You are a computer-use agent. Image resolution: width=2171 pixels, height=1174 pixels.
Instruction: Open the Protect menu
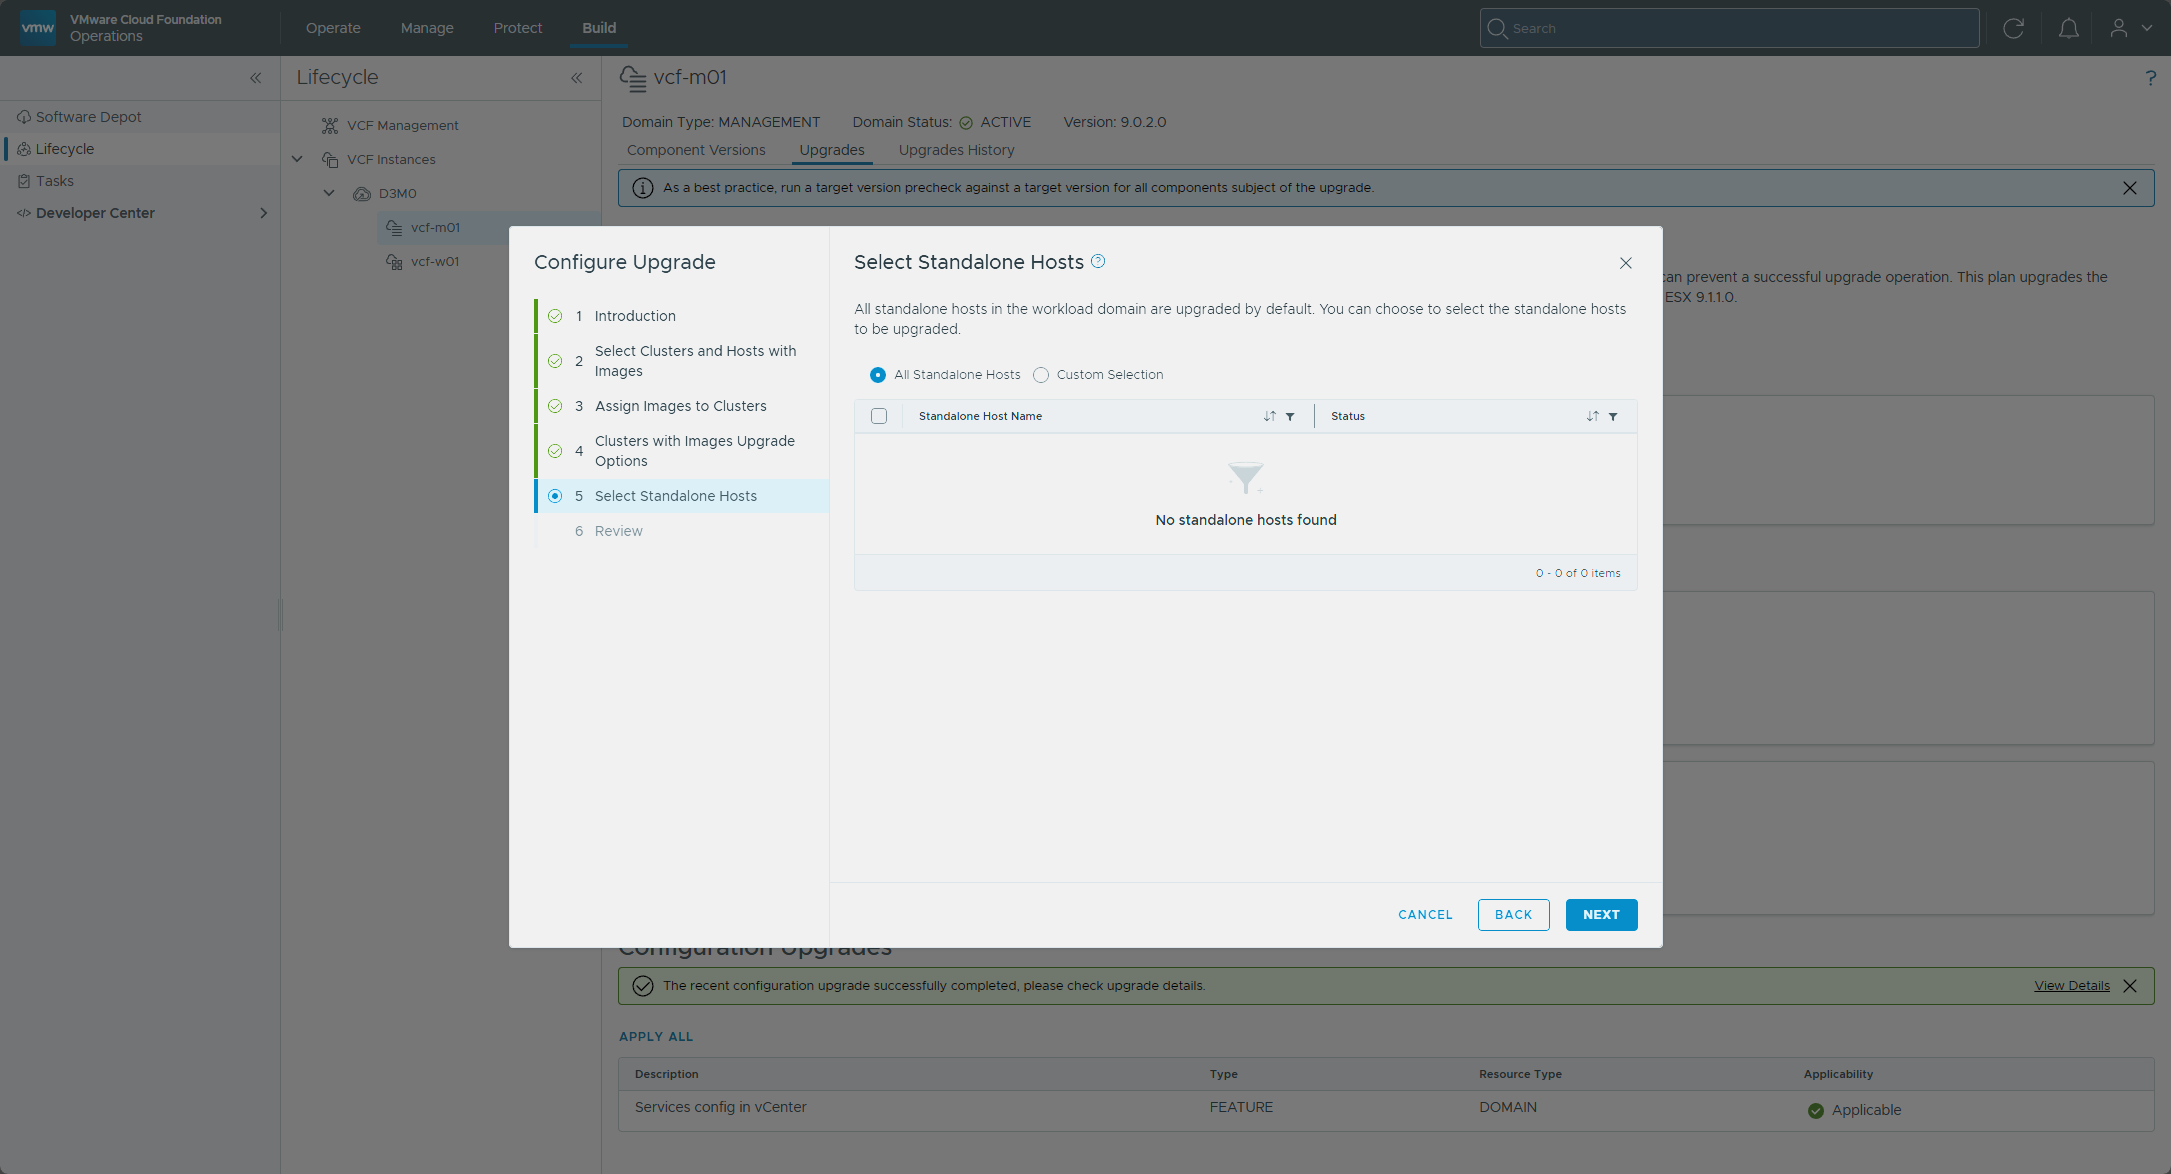(x=518, y=28)
